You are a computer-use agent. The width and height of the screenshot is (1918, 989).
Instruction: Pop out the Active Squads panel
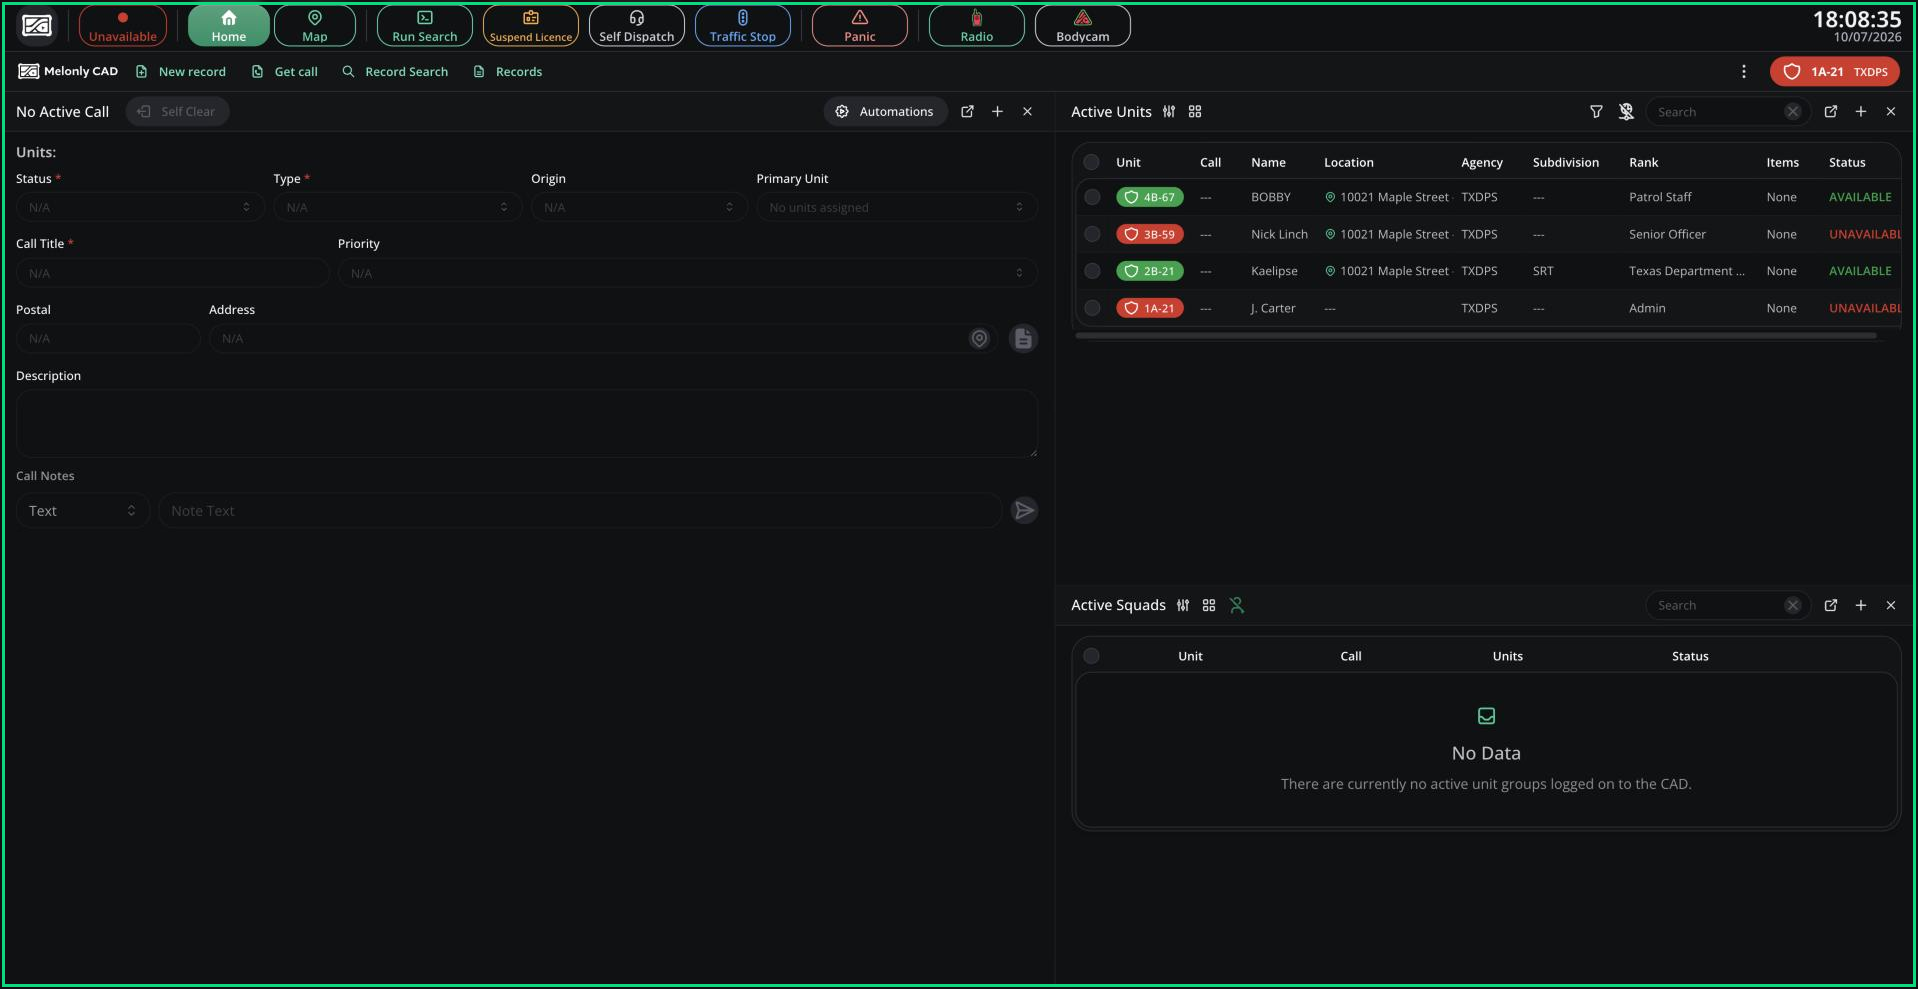pos(1830,605)
